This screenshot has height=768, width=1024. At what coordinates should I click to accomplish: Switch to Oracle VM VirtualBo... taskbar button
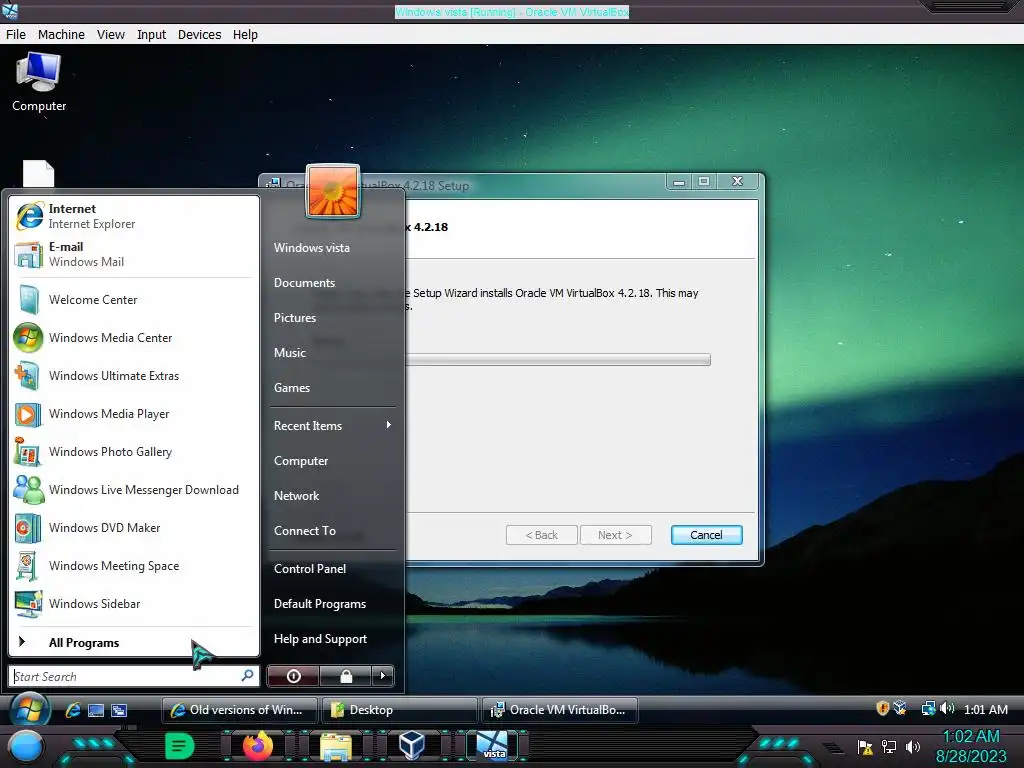pyautogui.click(x=560, y=710)
